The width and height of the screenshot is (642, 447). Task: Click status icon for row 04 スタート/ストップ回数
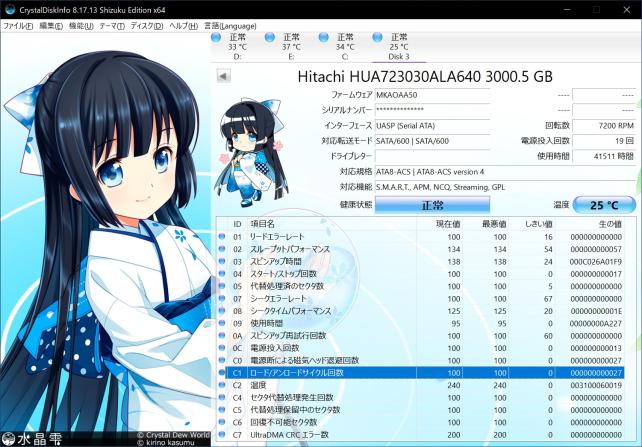[x=222, y=273]
